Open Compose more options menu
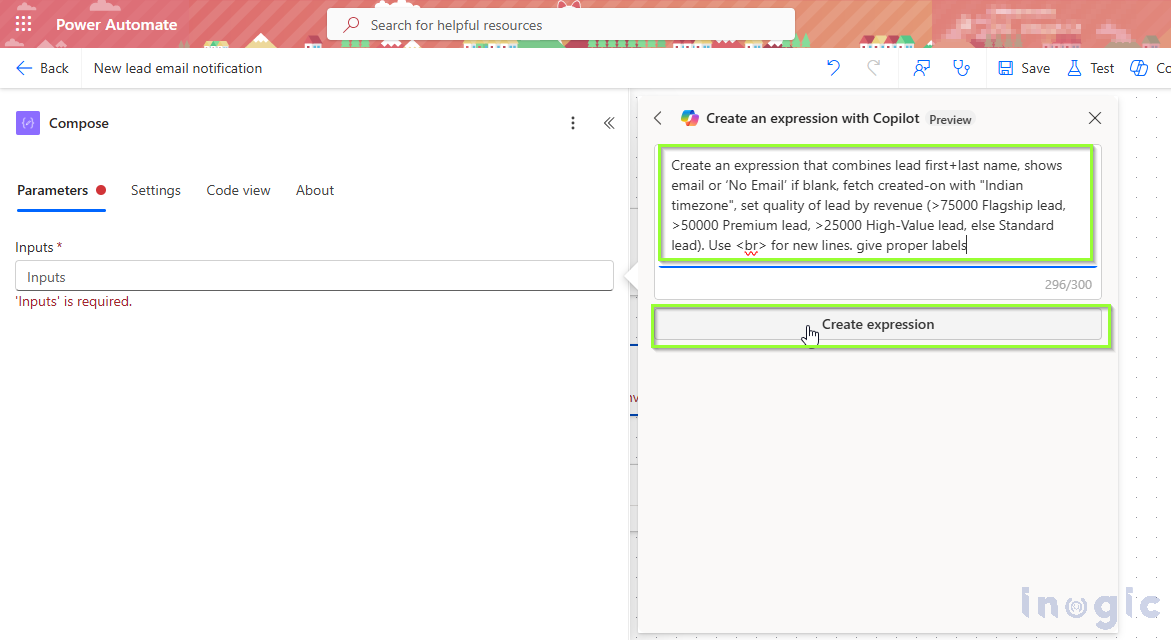The width and height of the screenshot is (1171, 640). click(573, 123)
